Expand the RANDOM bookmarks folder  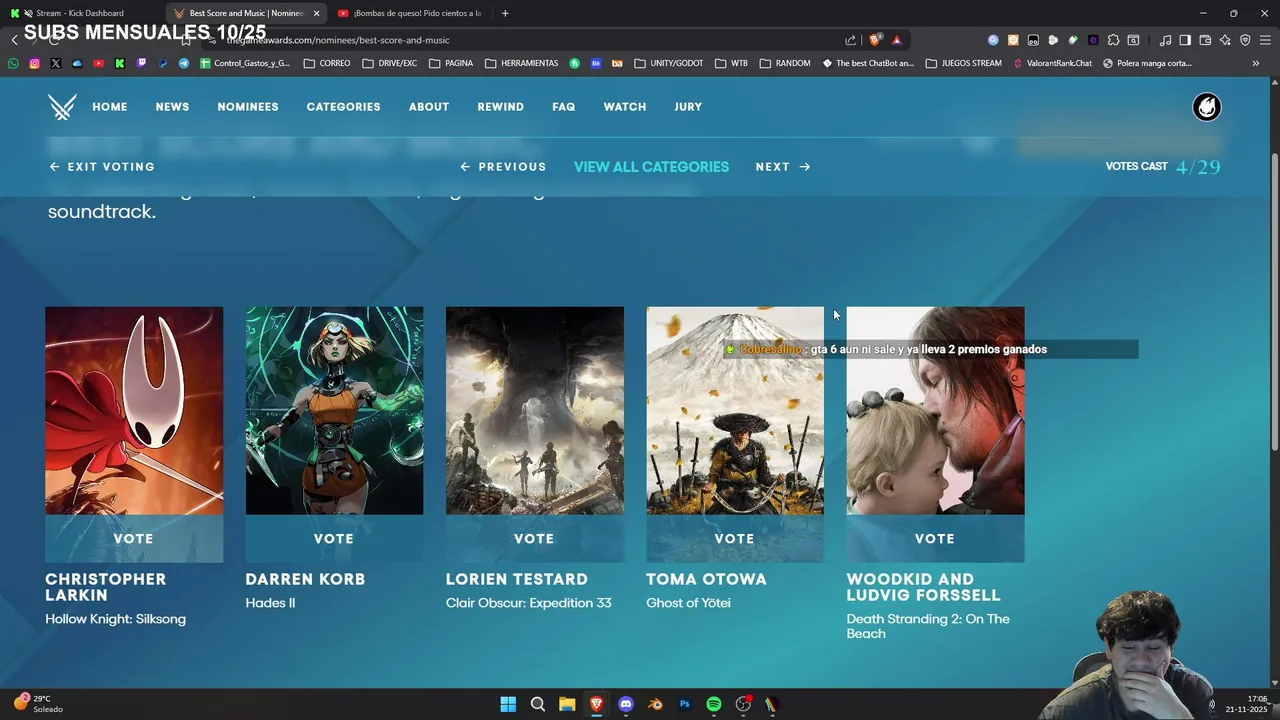click(785, 63)
